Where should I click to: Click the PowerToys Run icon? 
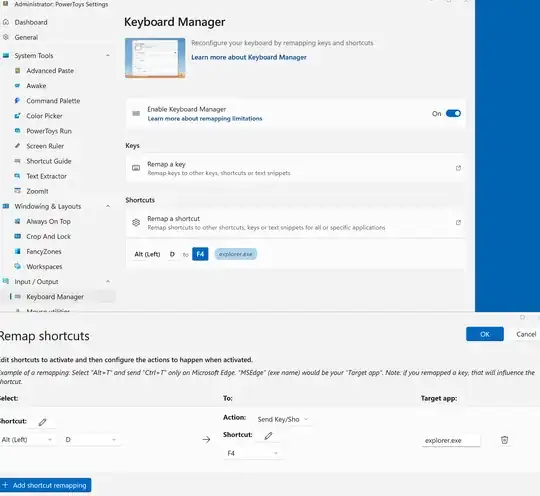point(18,131)
